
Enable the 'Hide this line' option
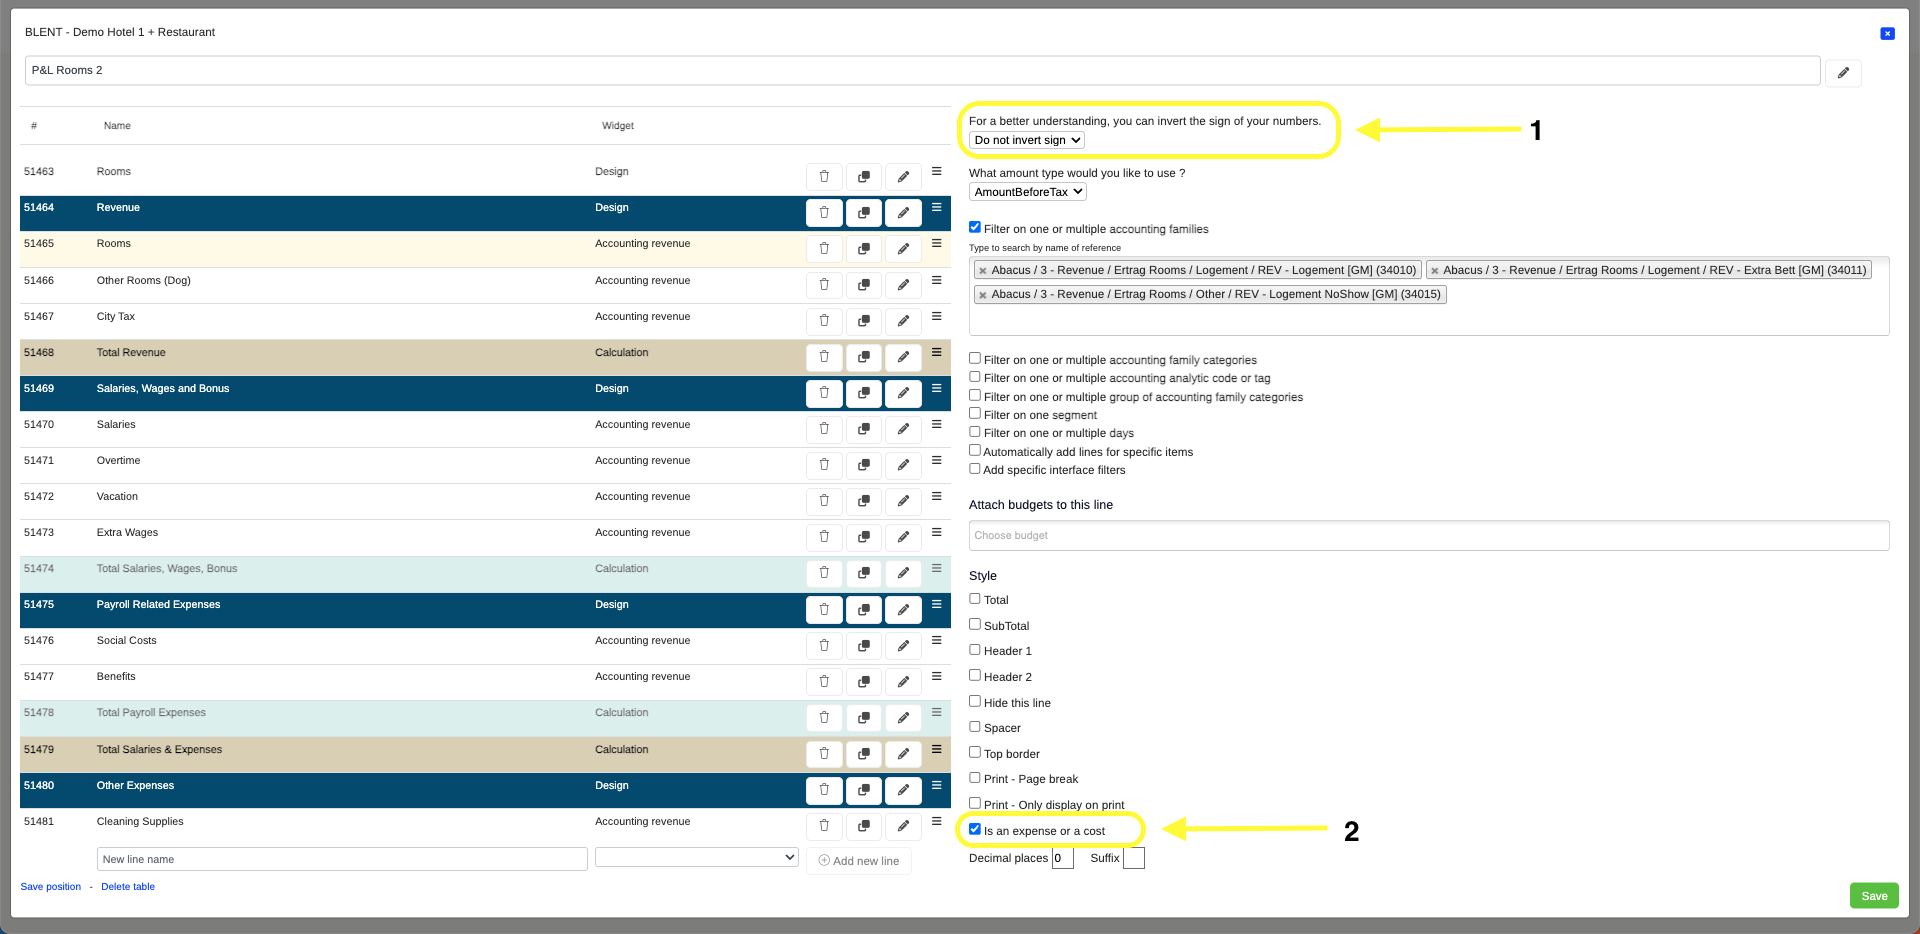[975, 701]
